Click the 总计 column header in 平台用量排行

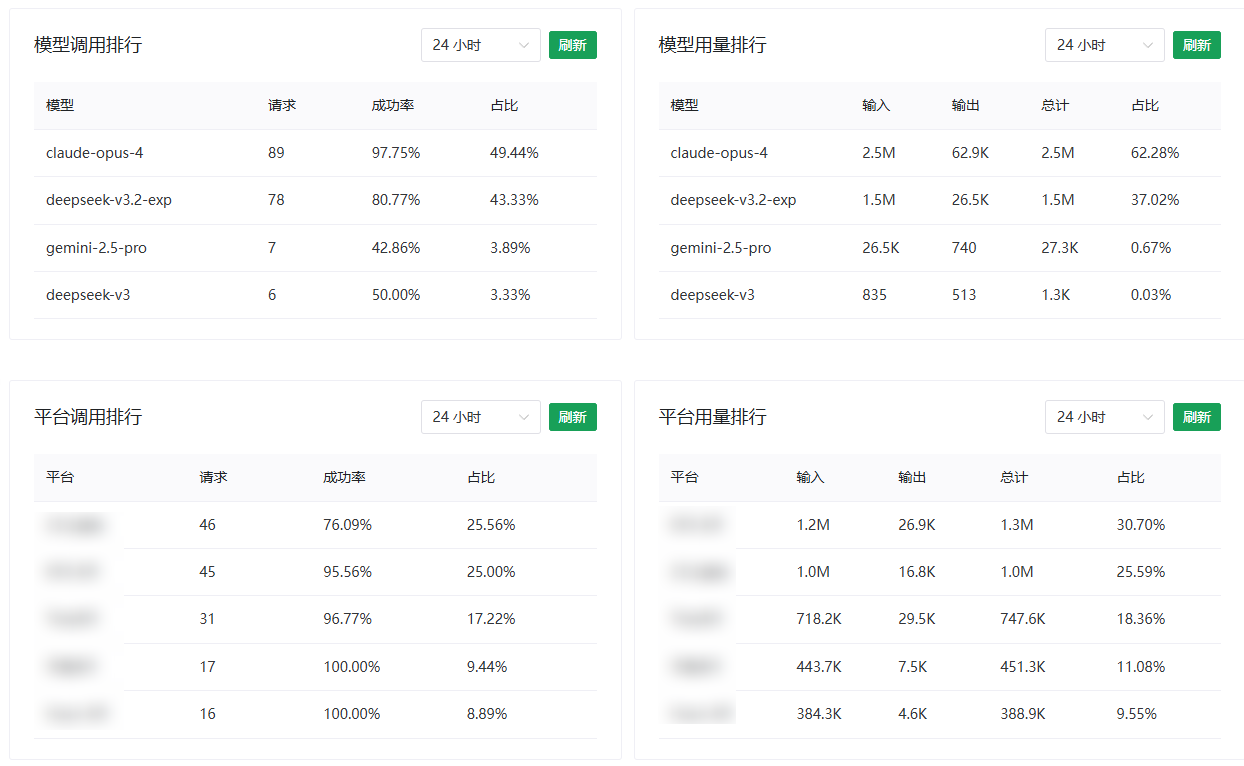(x=1013, y=477)
